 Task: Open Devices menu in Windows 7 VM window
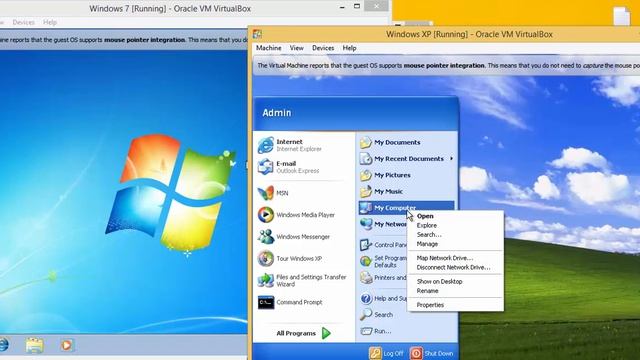[x=23, y=22]
